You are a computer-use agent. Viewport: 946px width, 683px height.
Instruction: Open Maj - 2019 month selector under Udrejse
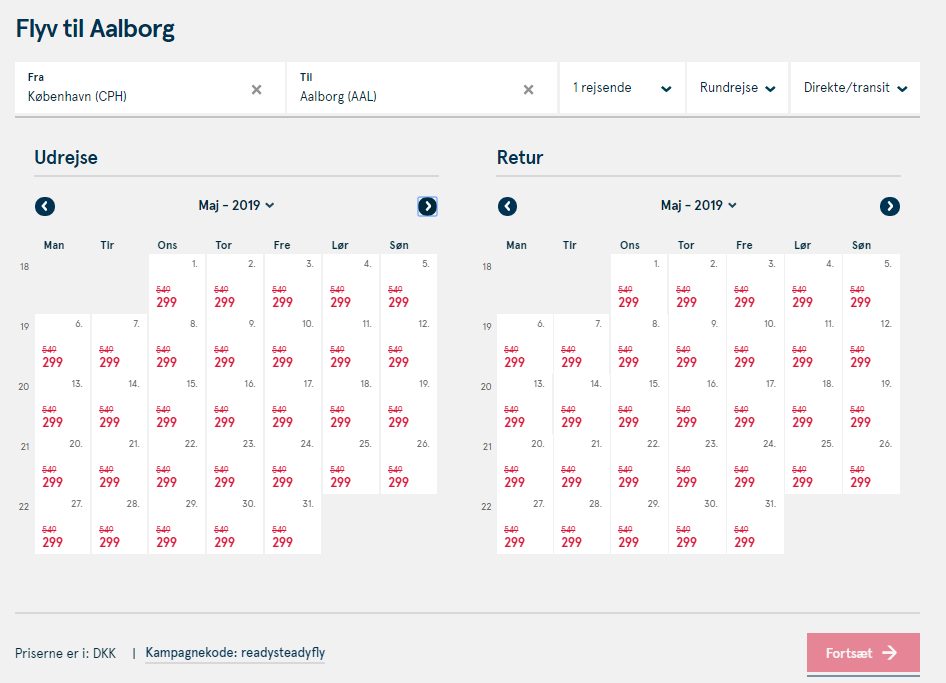click(x=236, y=205)
